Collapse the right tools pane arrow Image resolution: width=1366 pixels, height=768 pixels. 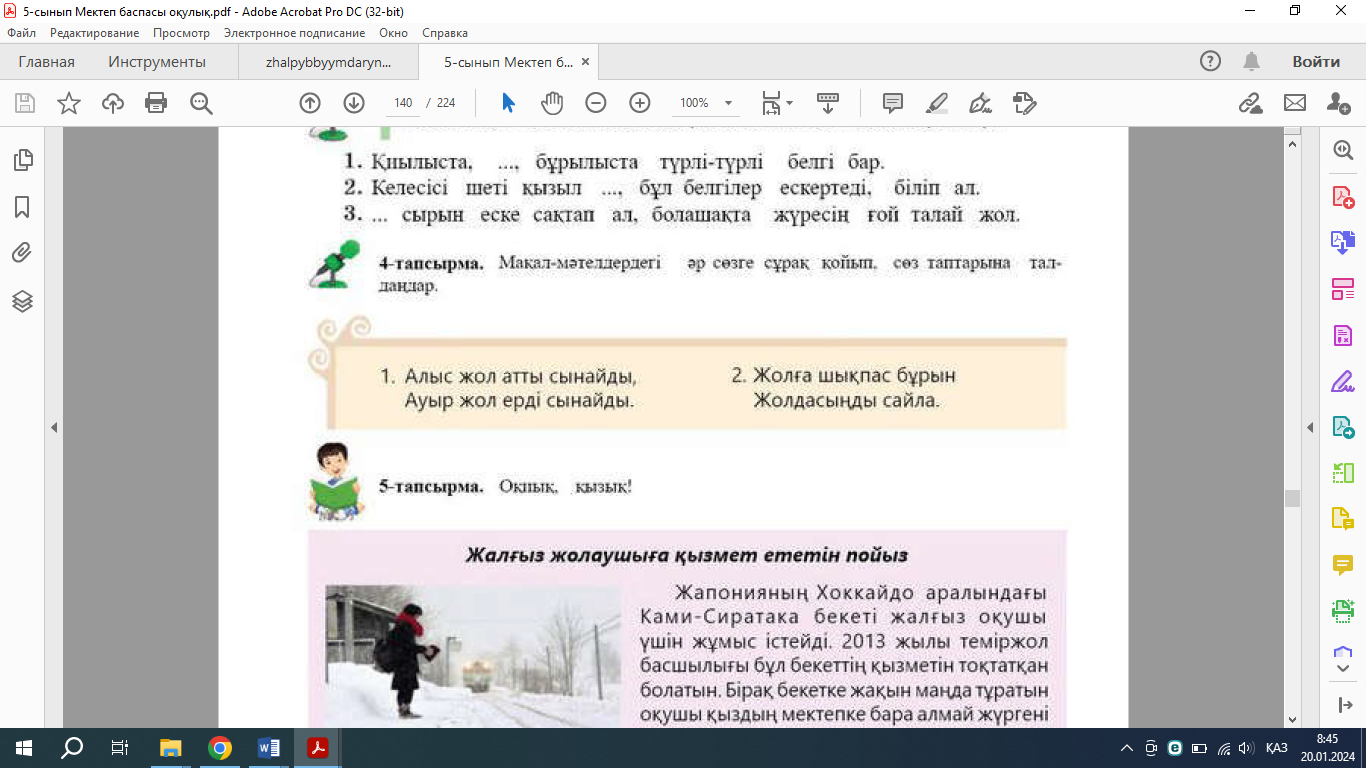pyautogui.click(x=1311, y=428)
